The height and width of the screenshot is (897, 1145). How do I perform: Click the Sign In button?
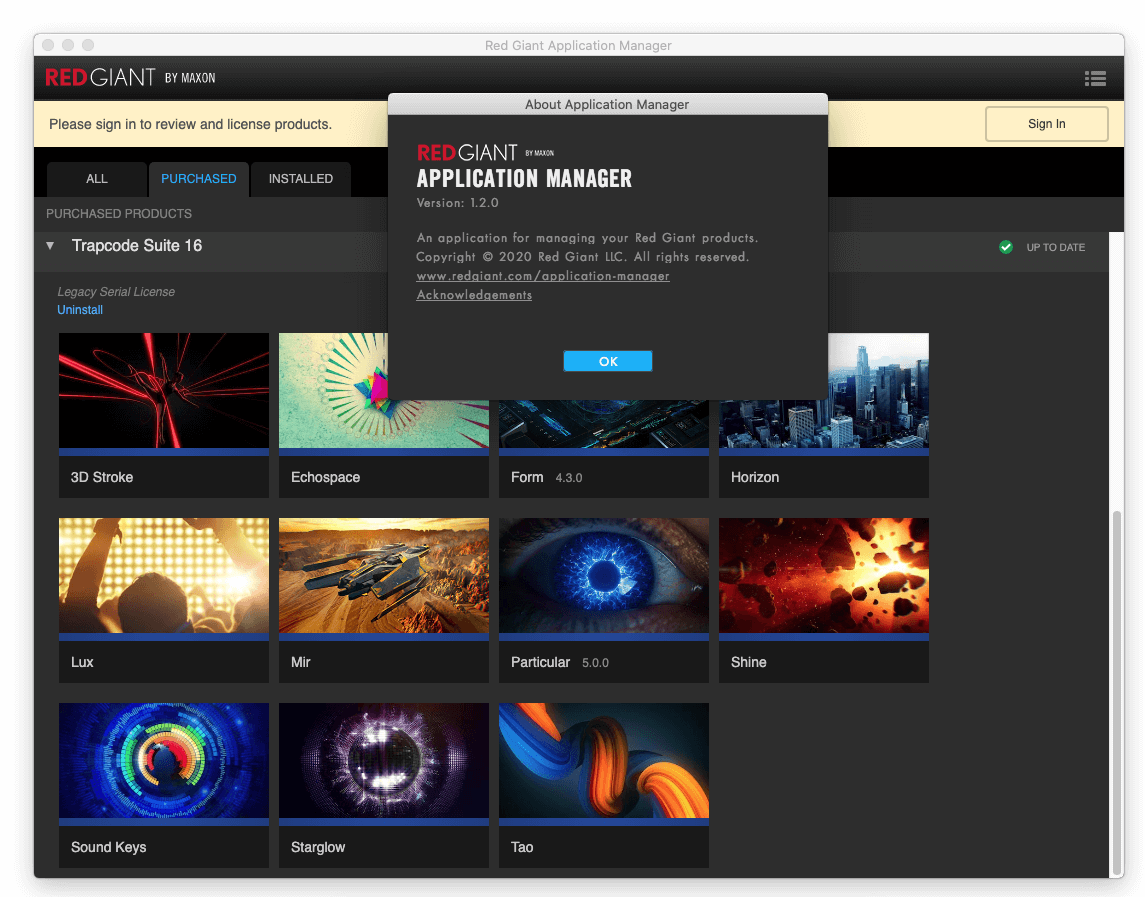[x=1046, y=123]
